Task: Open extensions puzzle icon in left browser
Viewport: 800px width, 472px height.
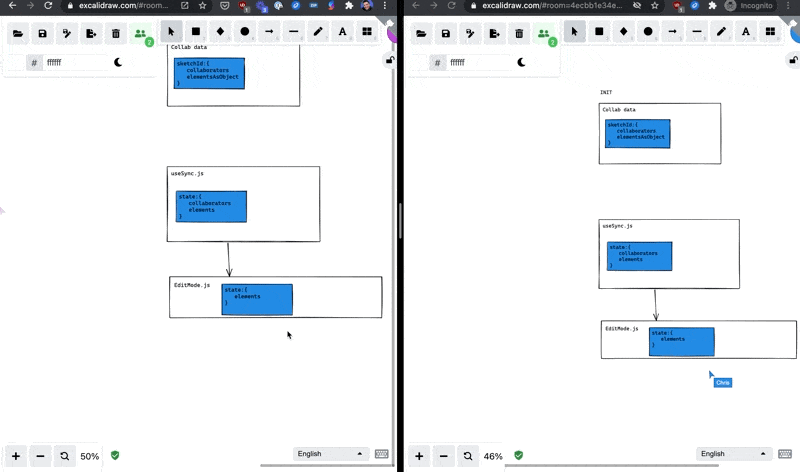Action: [x=349, y=6]
